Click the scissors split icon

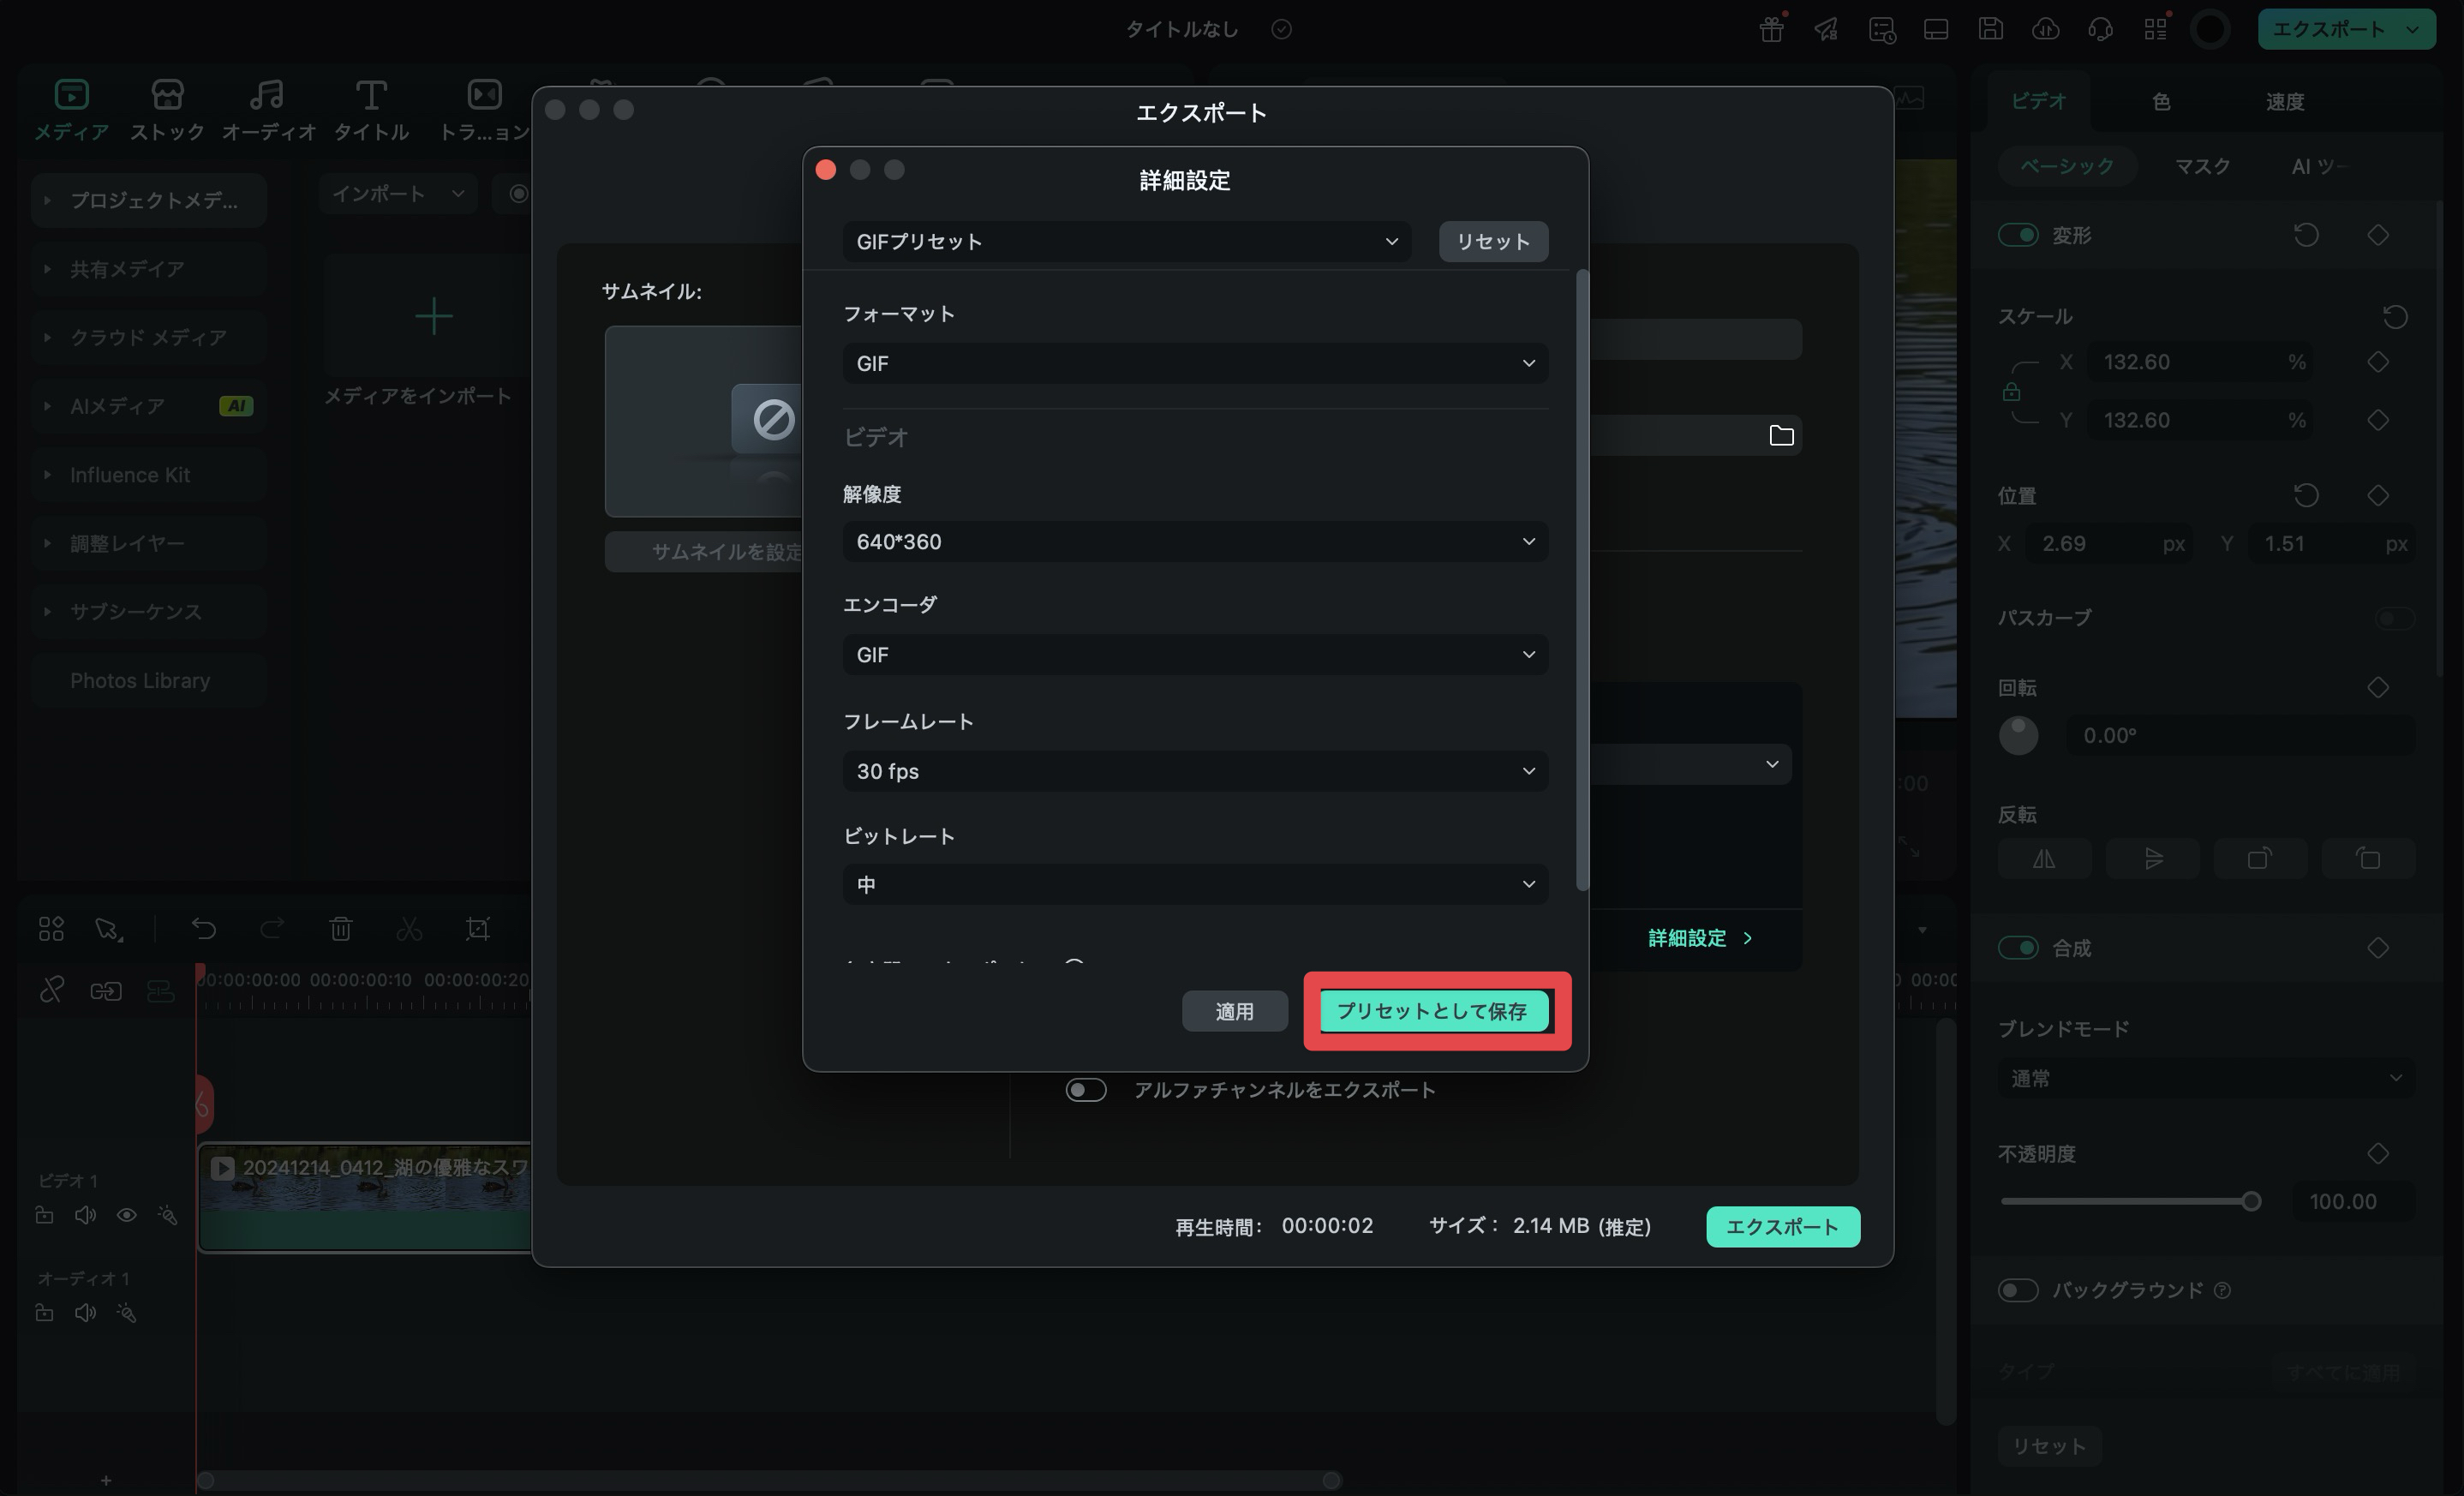(409, 929)
